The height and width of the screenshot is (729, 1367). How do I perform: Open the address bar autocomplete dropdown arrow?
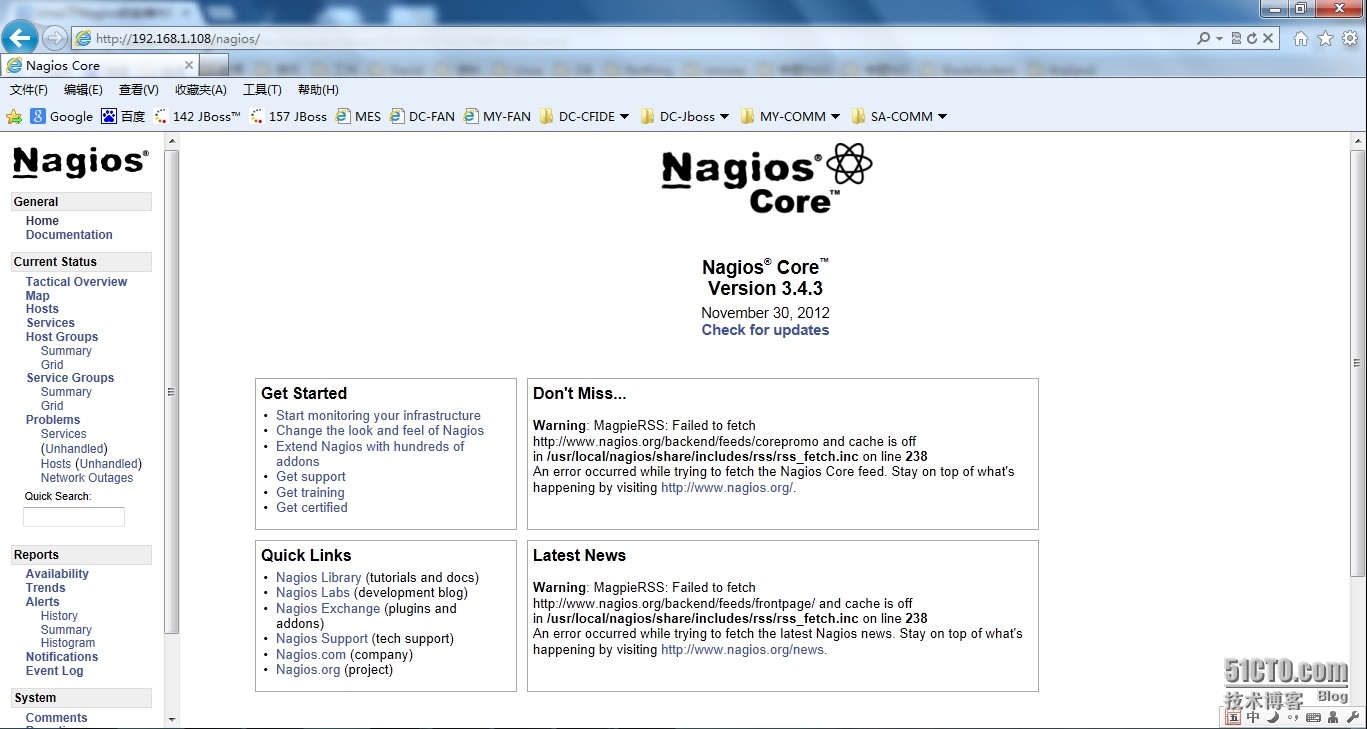[1219, 38]
